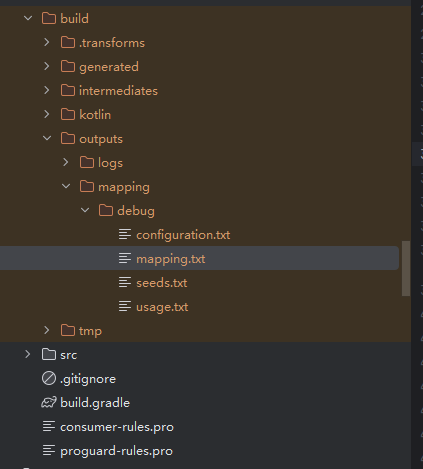
Task: Open the mapping.txt file
Action: [171, 259]
